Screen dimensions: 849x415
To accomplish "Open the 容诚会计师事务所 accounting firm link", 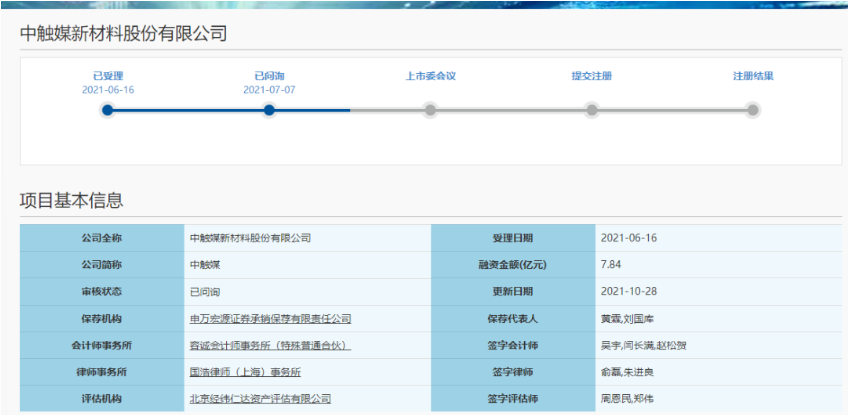I will pos(270,346).
